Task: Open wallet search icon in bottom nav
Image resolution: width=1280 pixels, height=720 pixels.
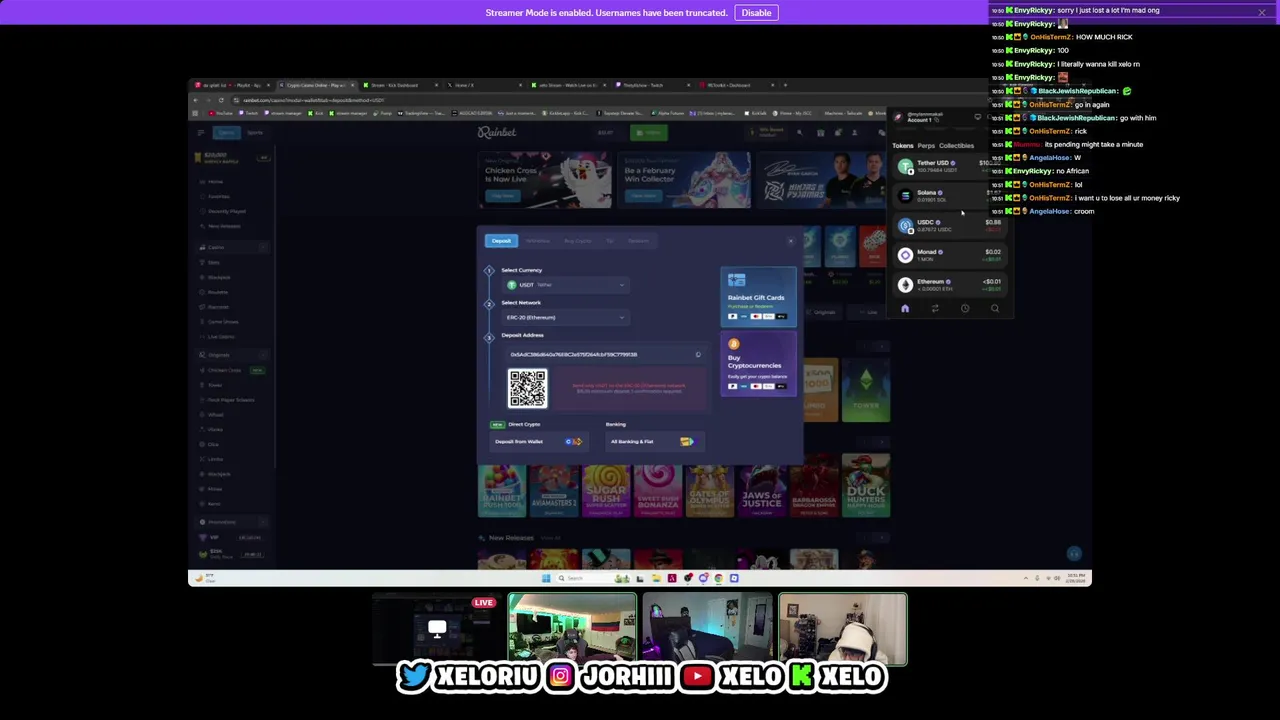Action: pyautogui.click(x=995, y=309)
